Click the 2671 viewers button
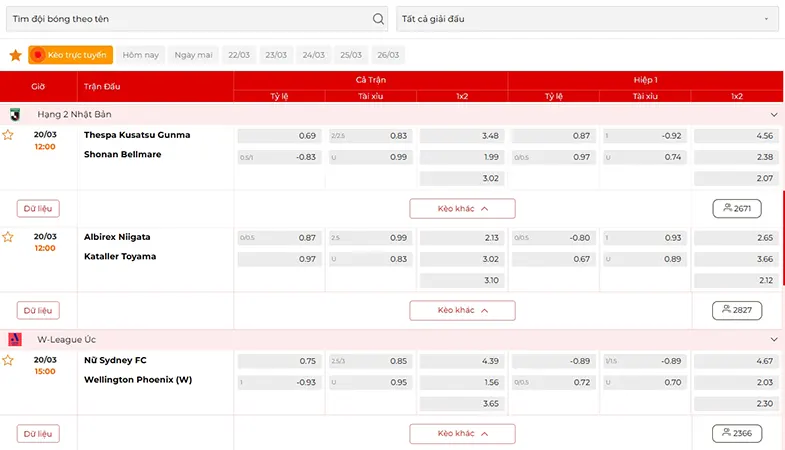The image size is (785, 450). click(x=737, y=209)
